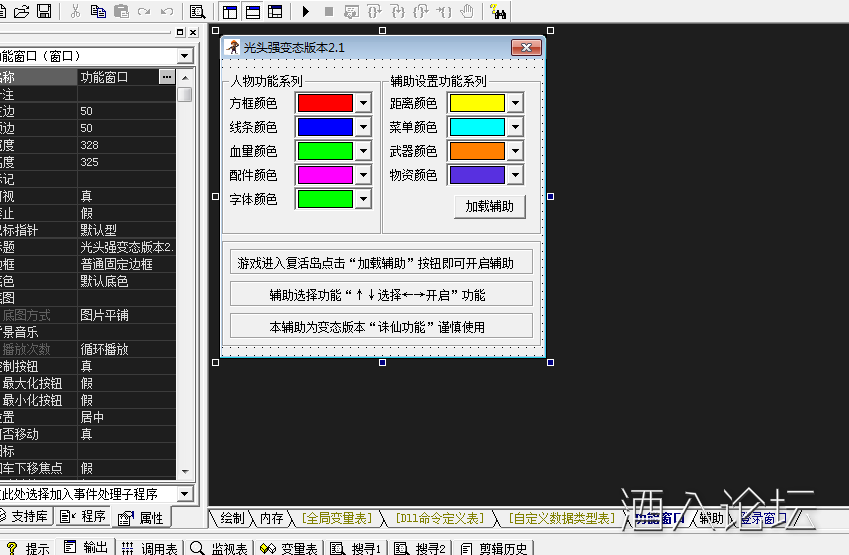Expand the 距离颜色 color dropdown arrow

(515, 103)
